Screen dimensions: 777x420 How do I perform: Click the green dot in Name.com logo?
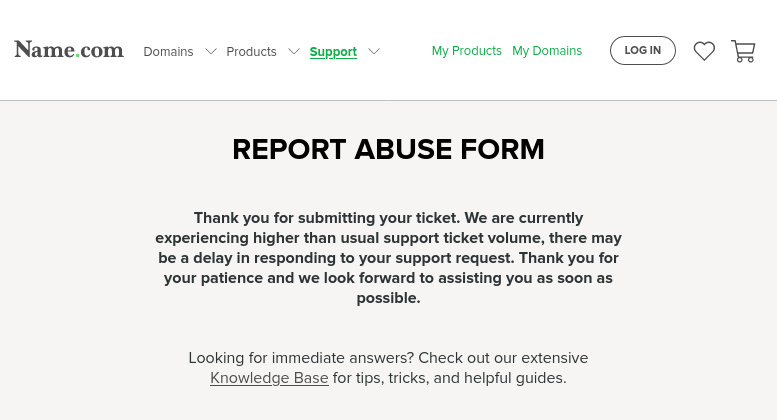click(77, 56)
